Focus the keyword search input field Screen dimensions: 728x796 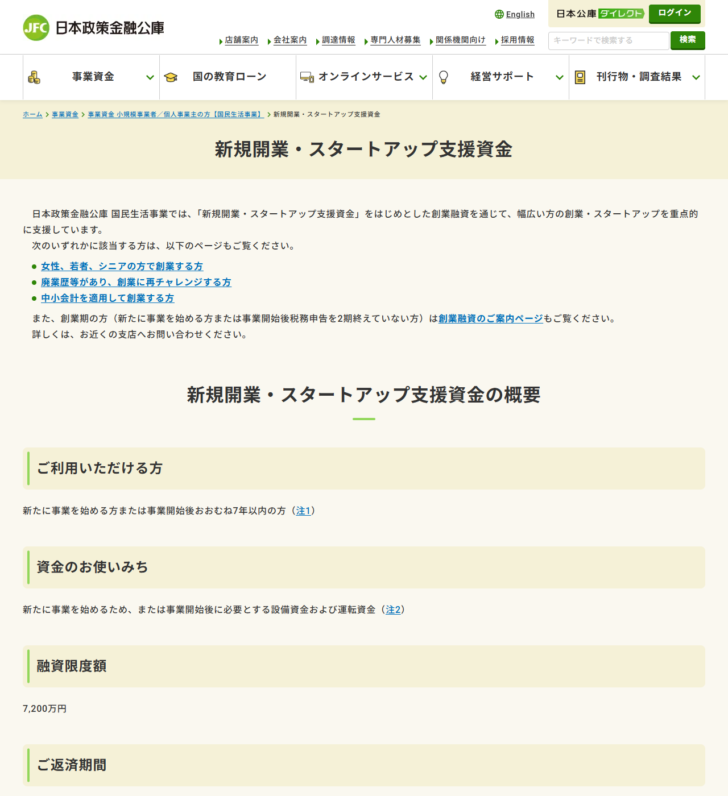(609, 41)
